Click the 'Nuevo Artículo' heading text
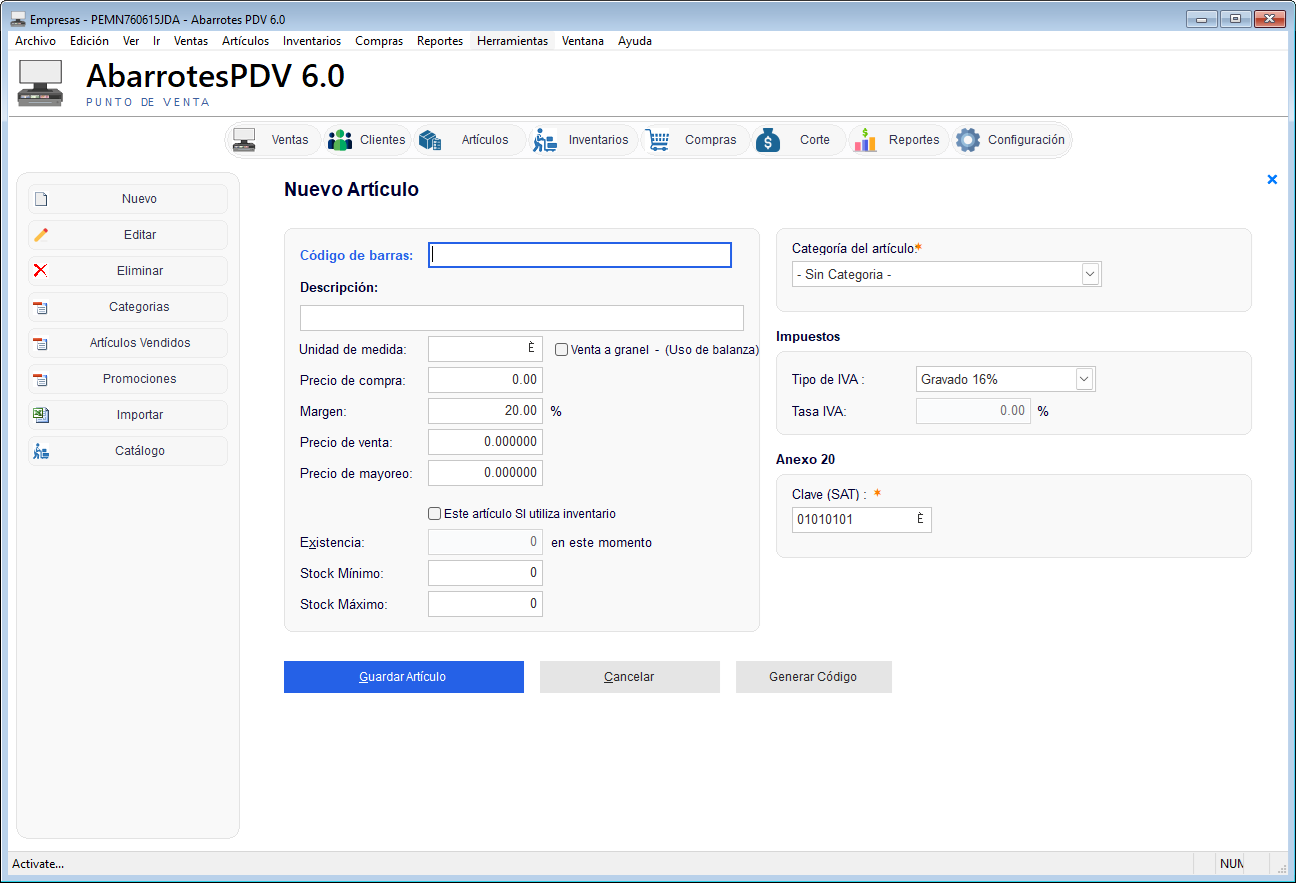 pos(351,189)
